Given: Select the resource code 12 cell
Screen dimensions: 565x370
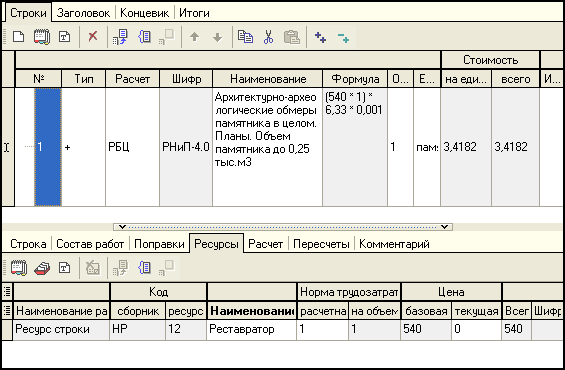Looking at the screenshot, I should coord(186,329).
